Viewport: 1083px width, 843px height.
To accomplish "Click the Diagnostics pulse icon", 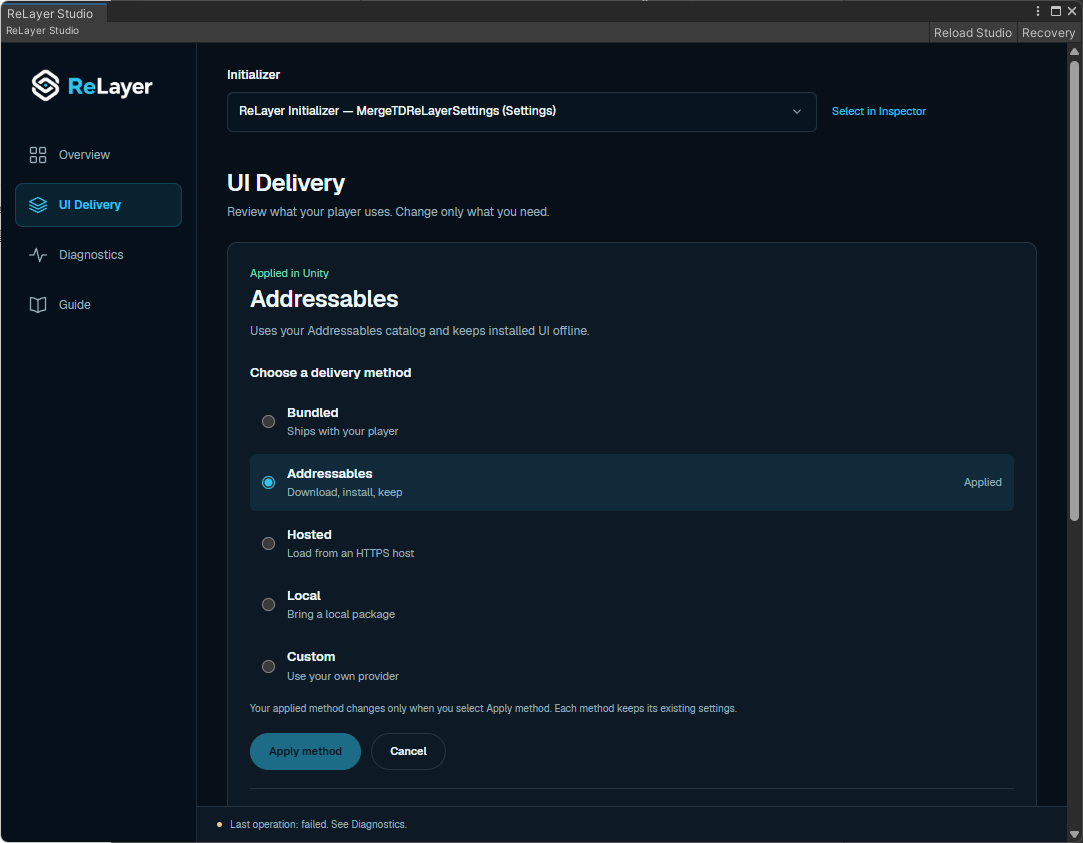I will pos(38,255).
